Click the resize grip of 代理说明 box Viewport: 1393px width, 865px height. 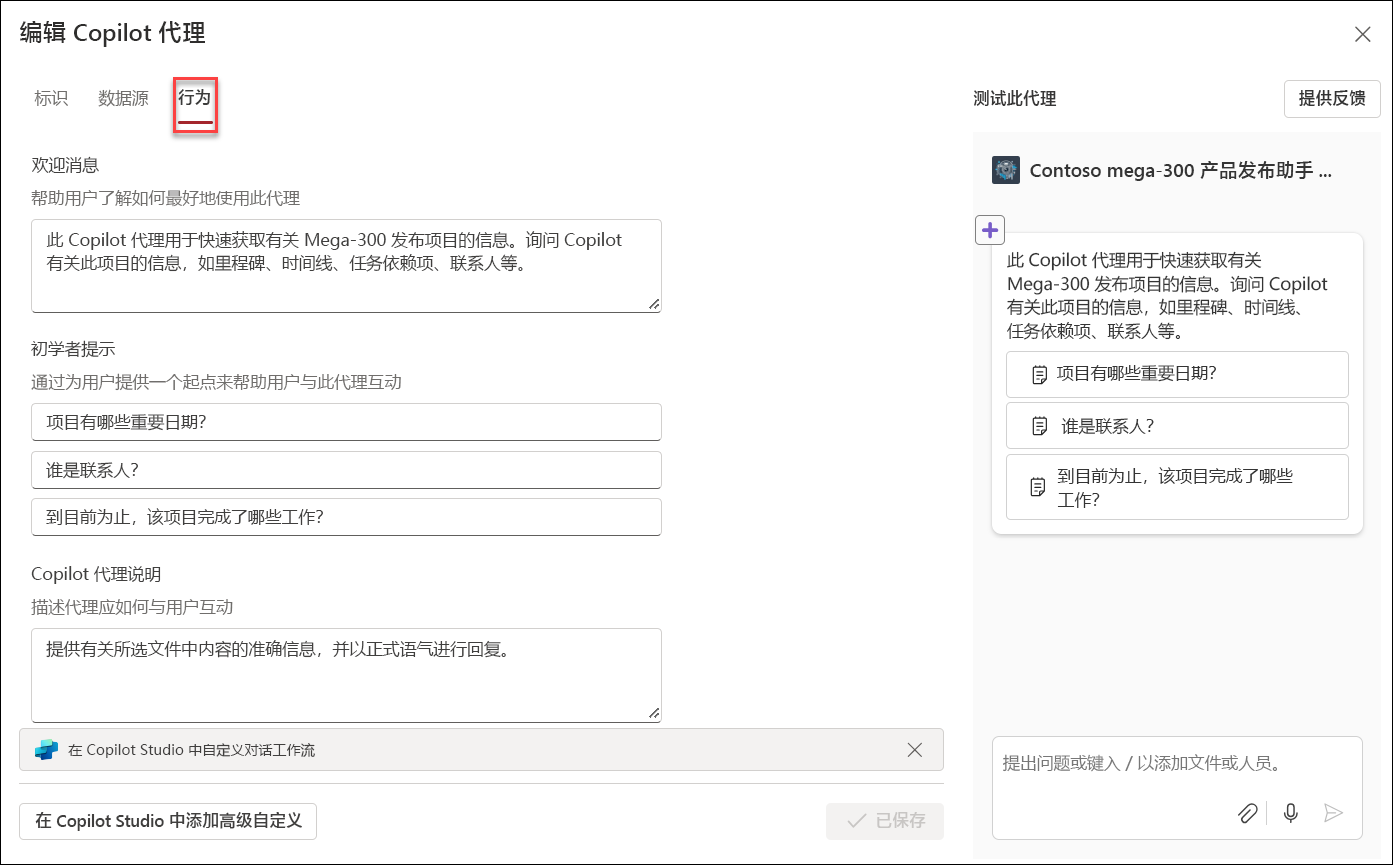coord(654,713)
